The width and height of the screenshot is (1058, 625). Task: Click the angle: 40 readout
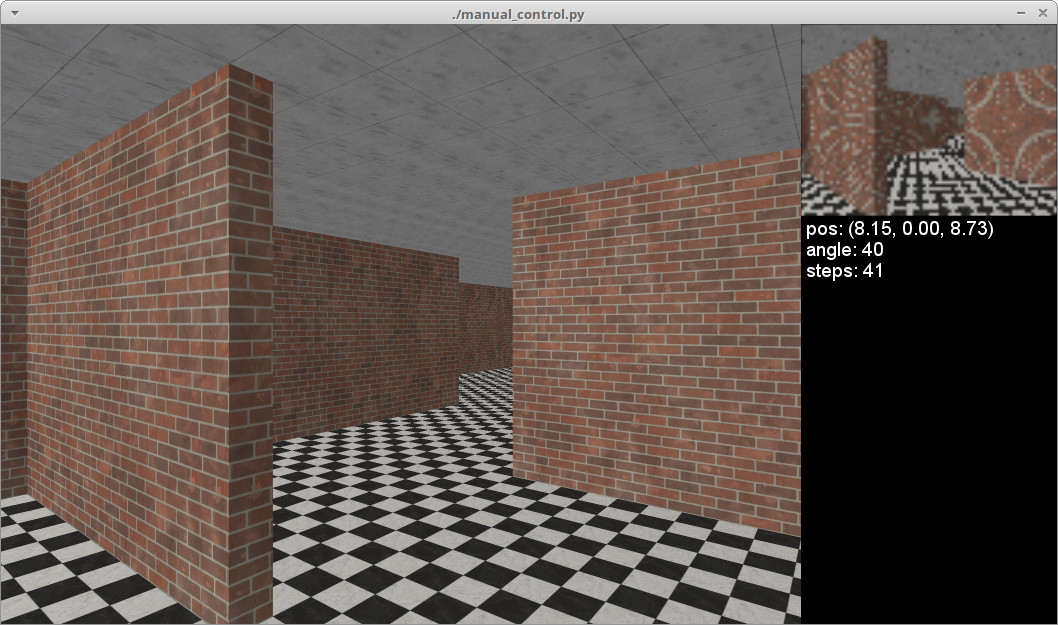point(844,250)
